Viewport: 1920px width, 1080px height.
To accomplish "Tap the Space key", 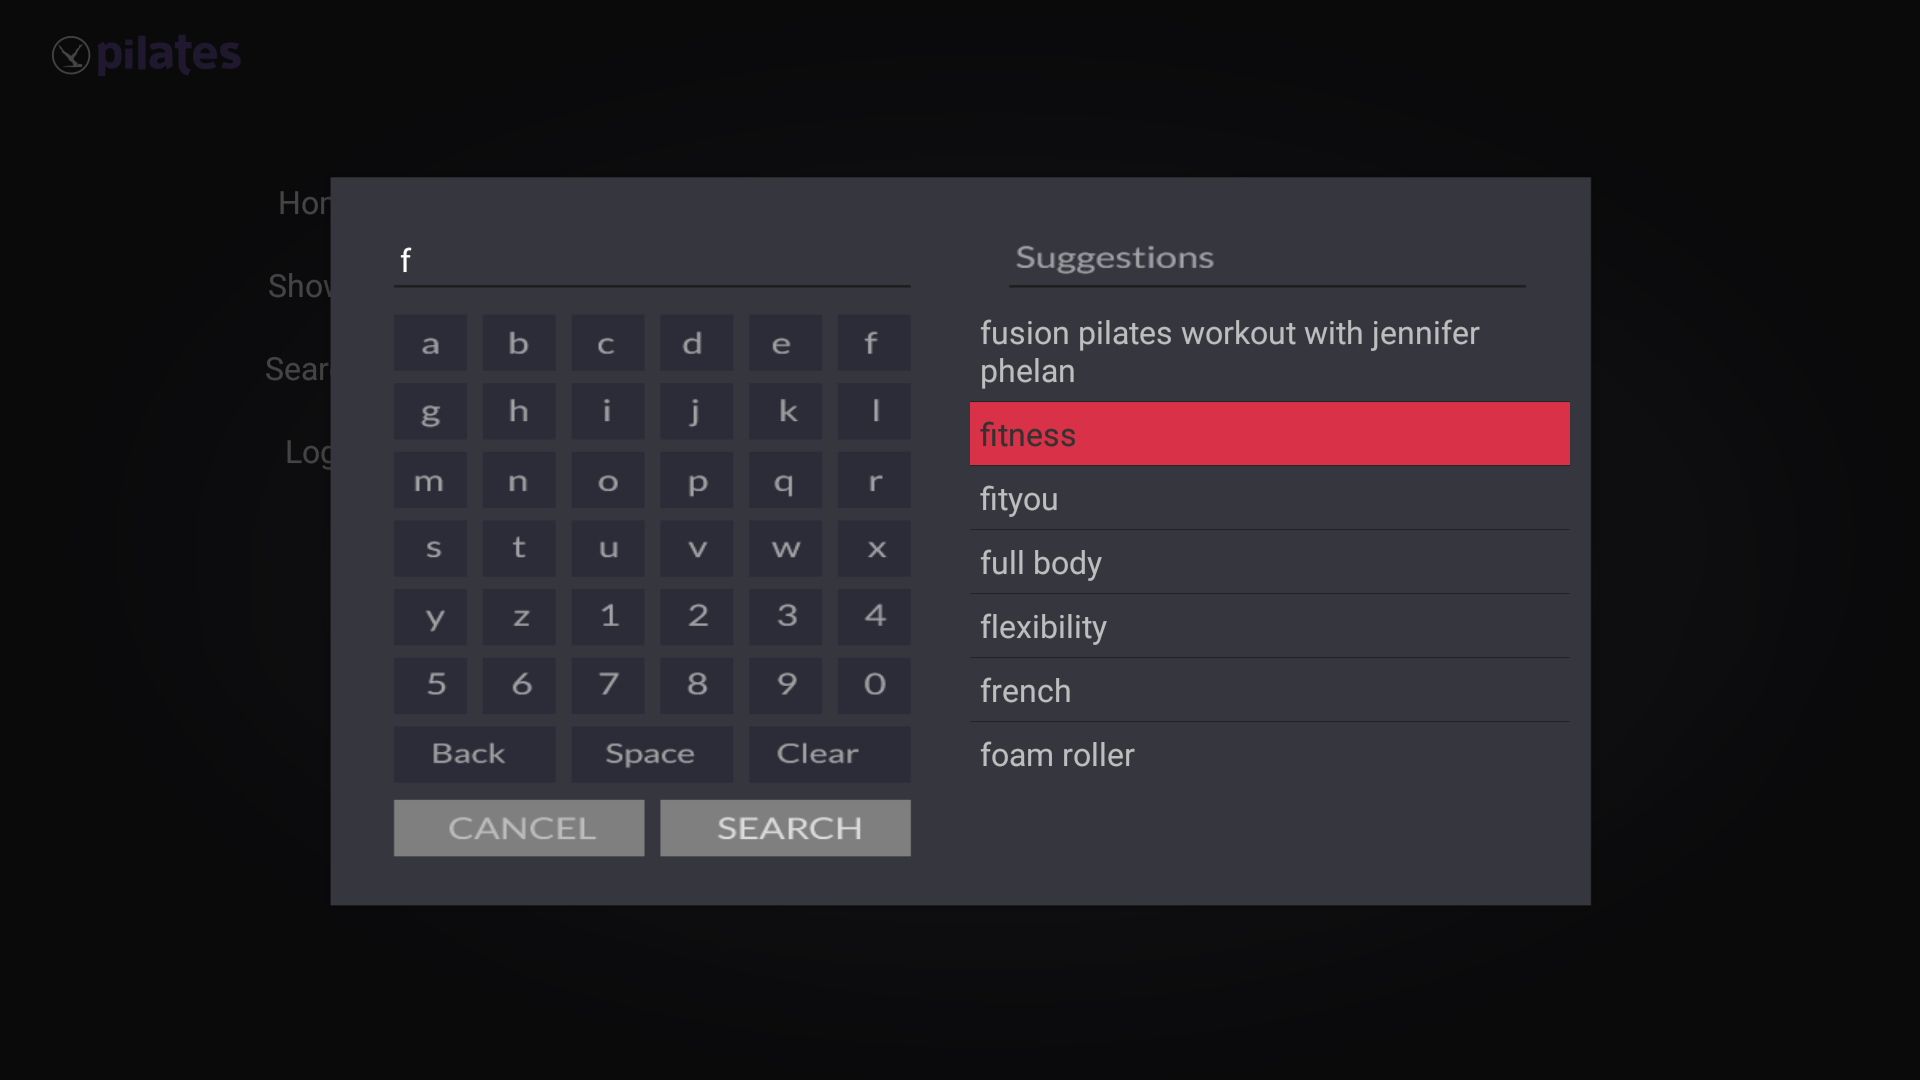I will [x=651, y=754].
